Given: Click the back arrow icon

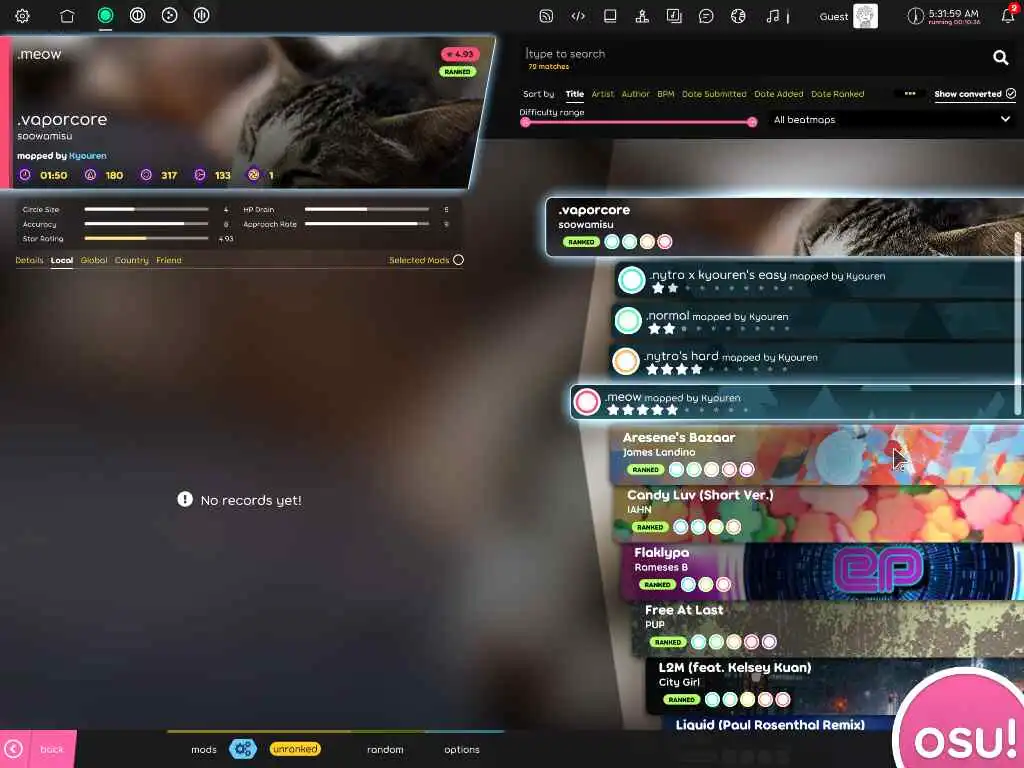Looking at the screenshot, I should (x=14, y=749).
